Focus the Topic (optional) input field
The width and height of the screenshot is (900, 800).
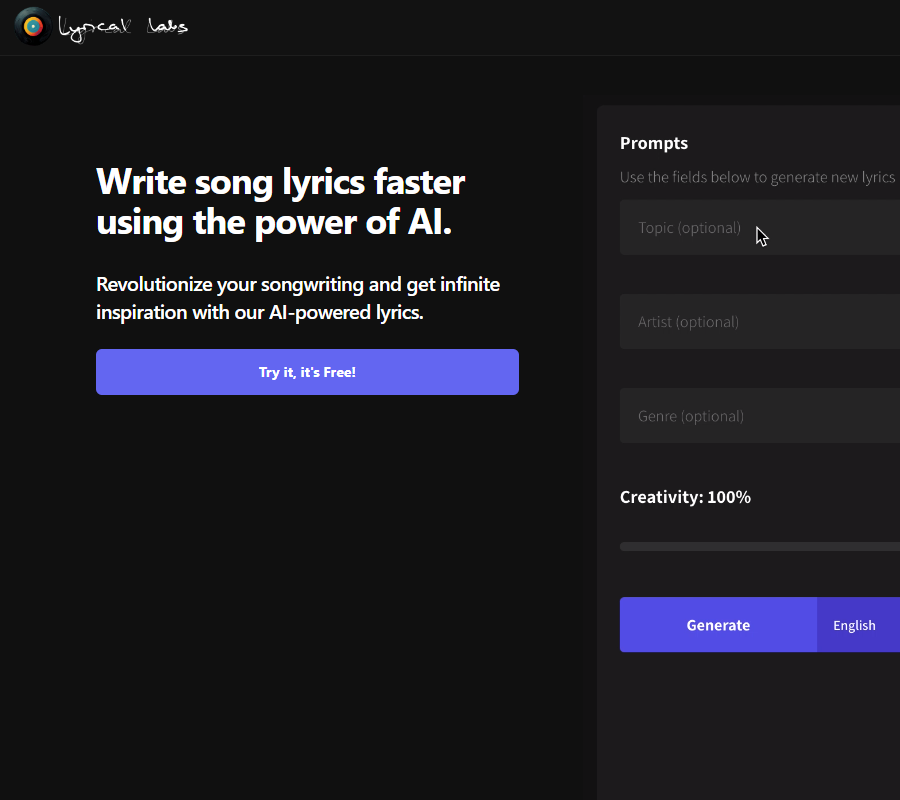(760, 228)
